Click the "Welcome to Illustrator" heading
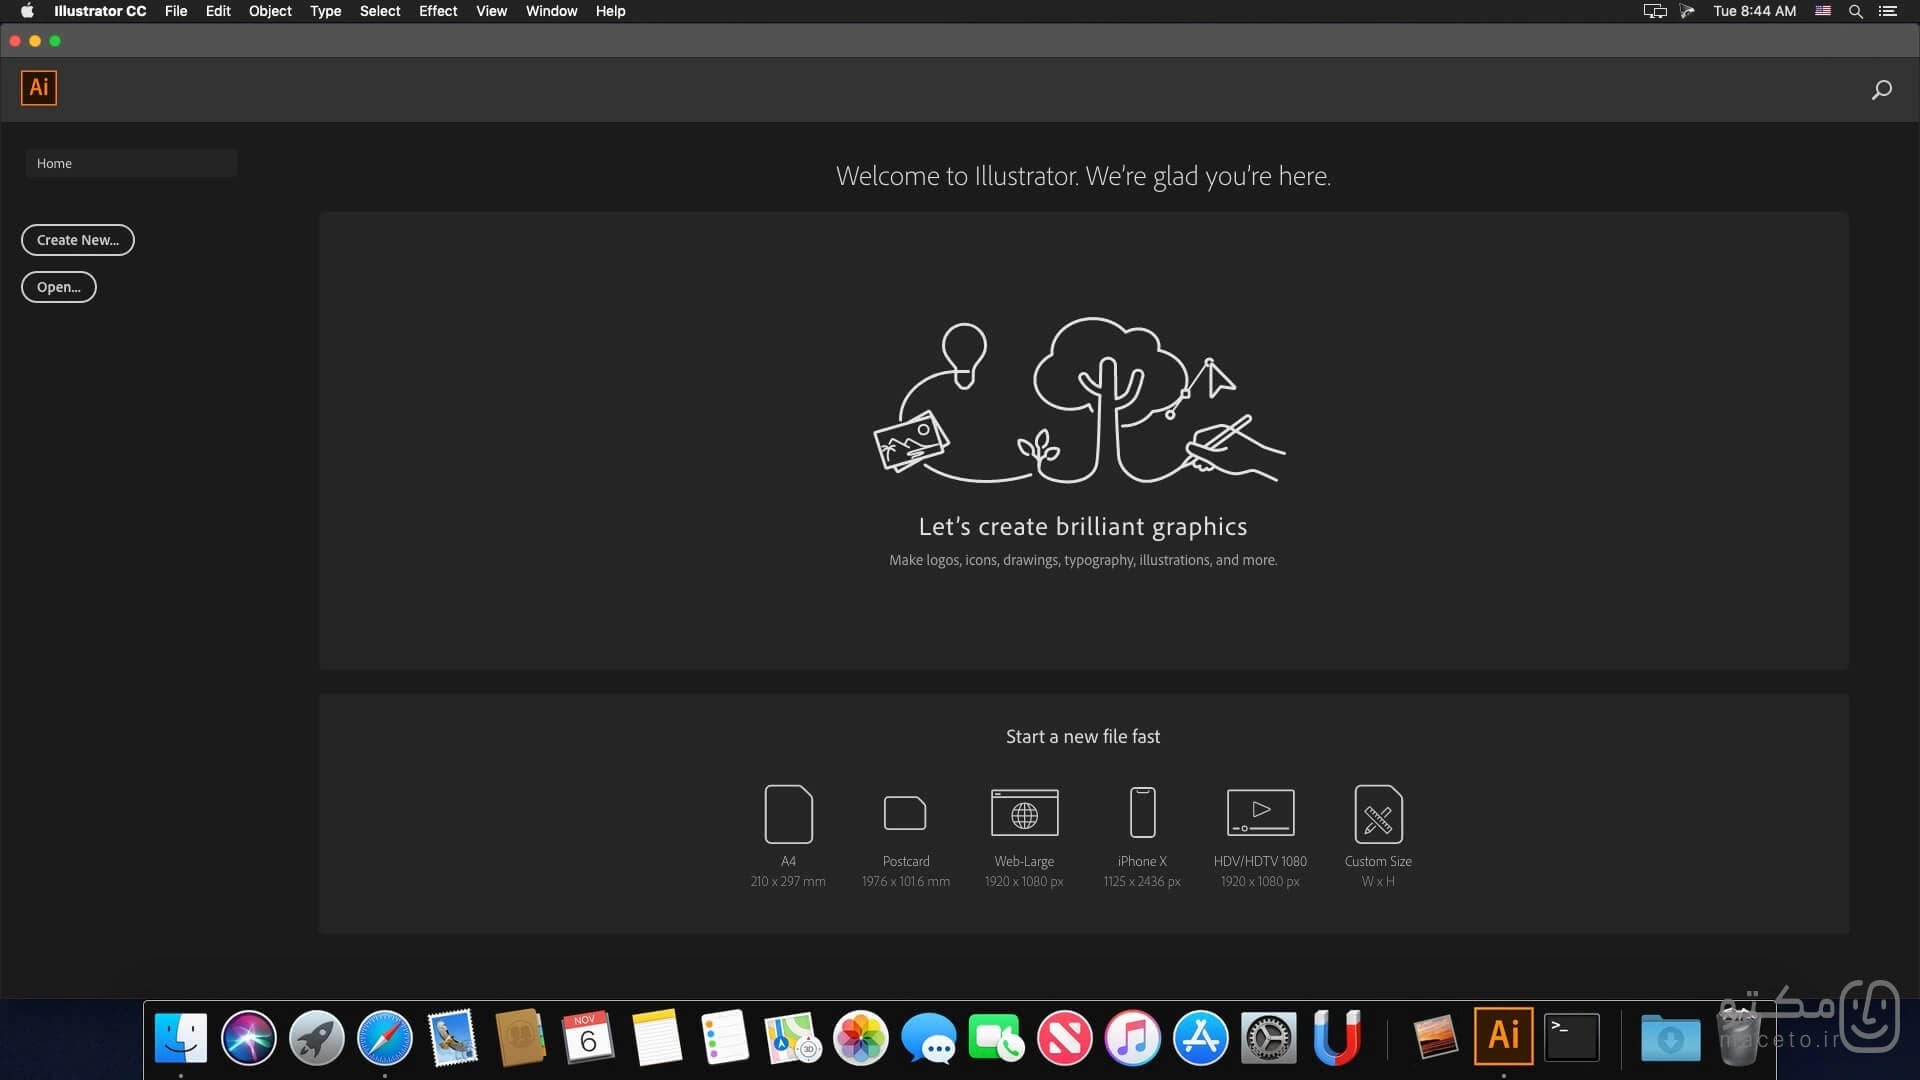The width and height of the screenshot is (1920, 1080). click(1083, 176)
